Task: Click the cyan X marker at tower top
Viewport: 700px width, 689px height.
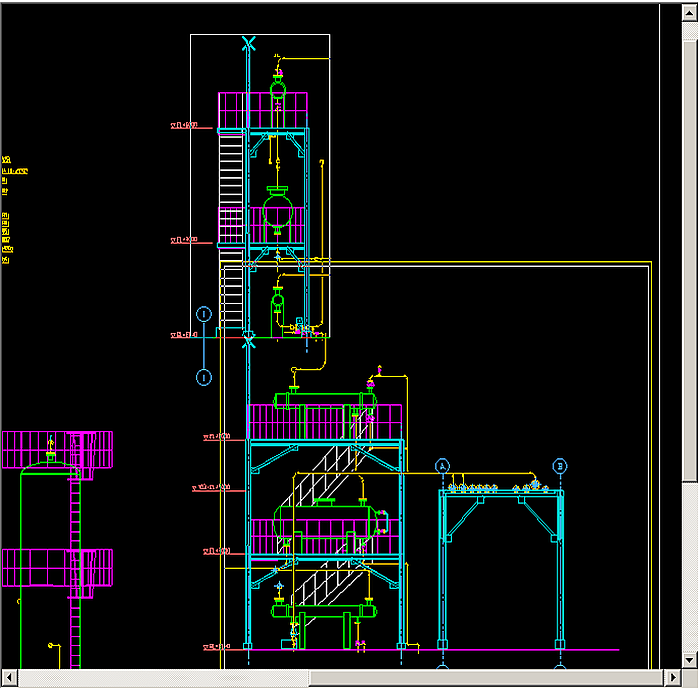Action: [x=248, y=43]
